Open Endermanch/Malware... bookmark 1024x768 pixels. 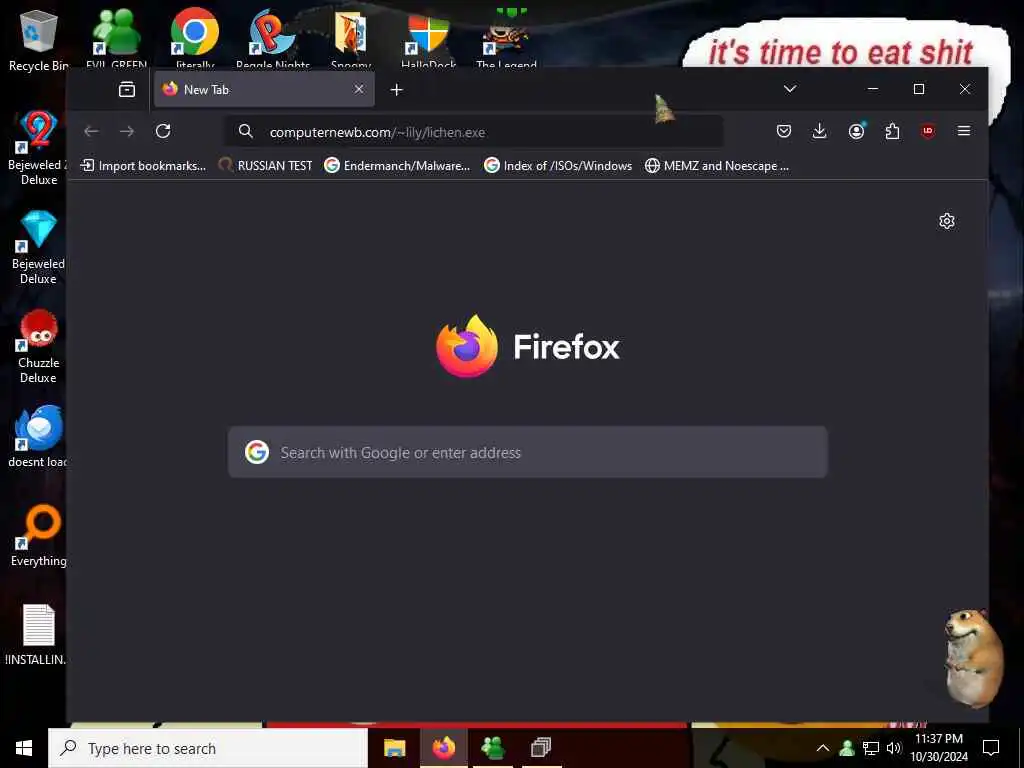coord(397,166)
